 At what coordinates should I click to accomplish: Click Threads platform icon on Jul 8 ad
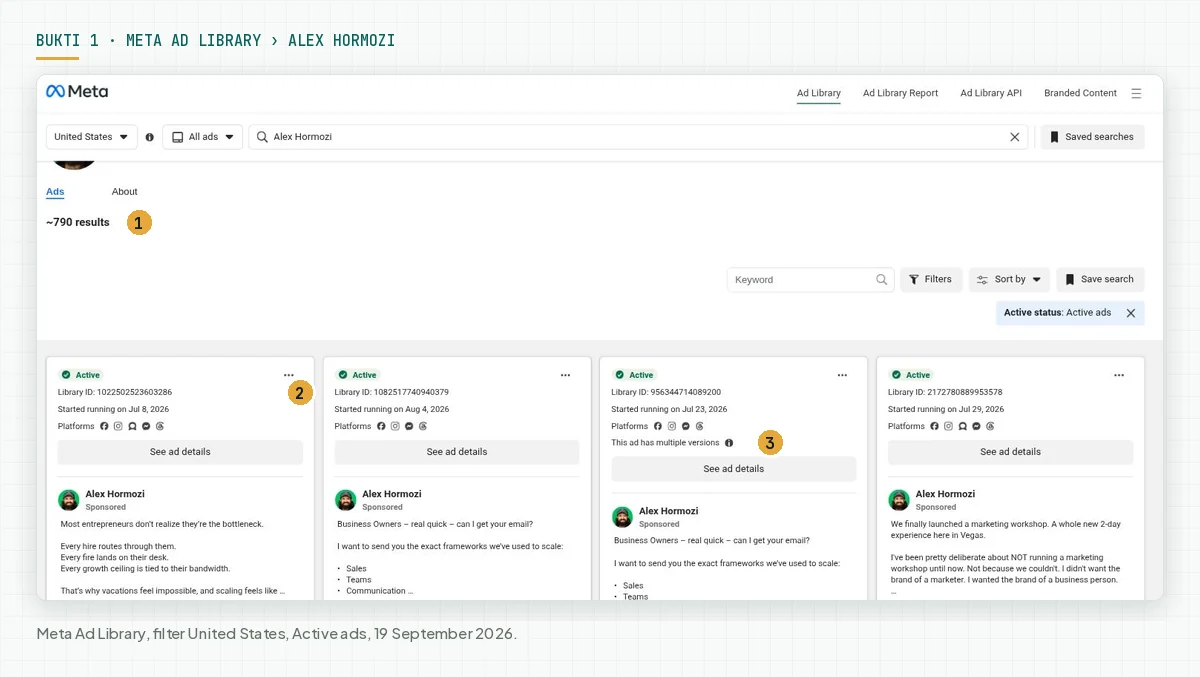coord(160,426)
